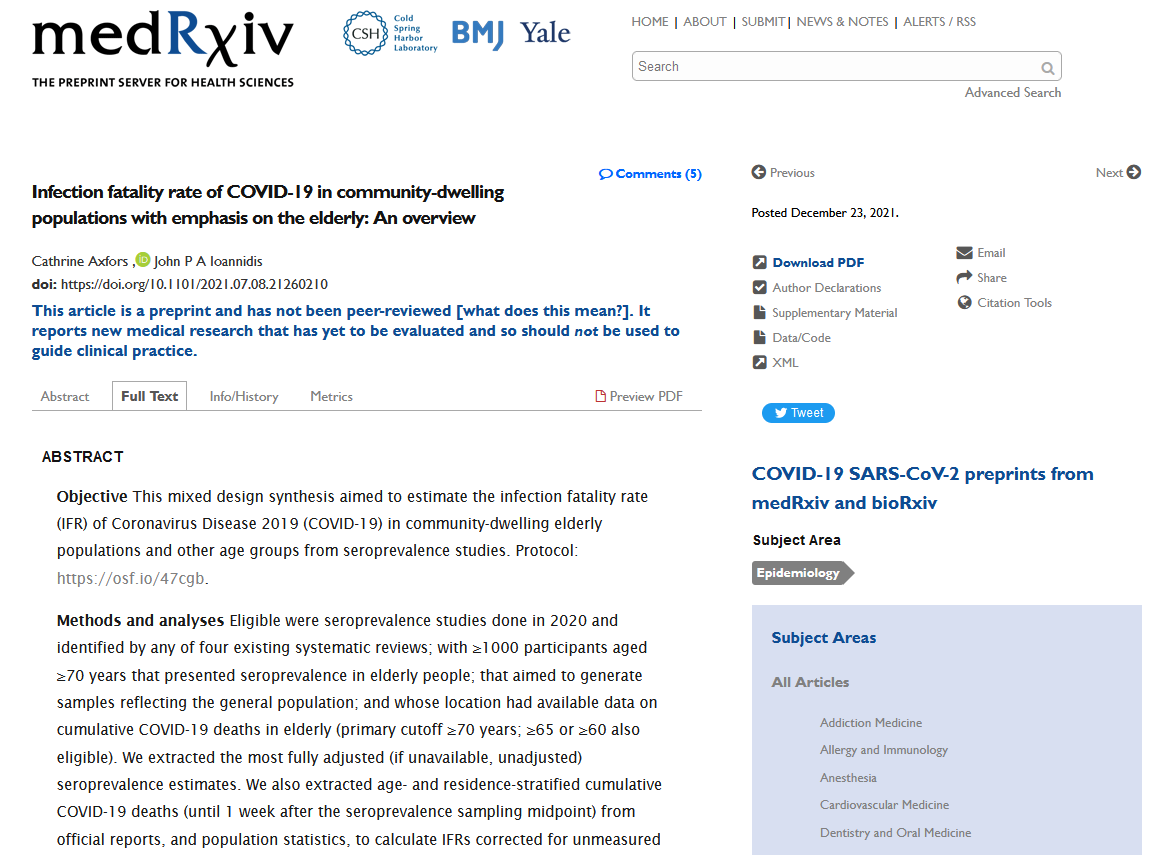Click the Preview PDF button
This screenshot has width=1164, height=855.
click(640, 397)
